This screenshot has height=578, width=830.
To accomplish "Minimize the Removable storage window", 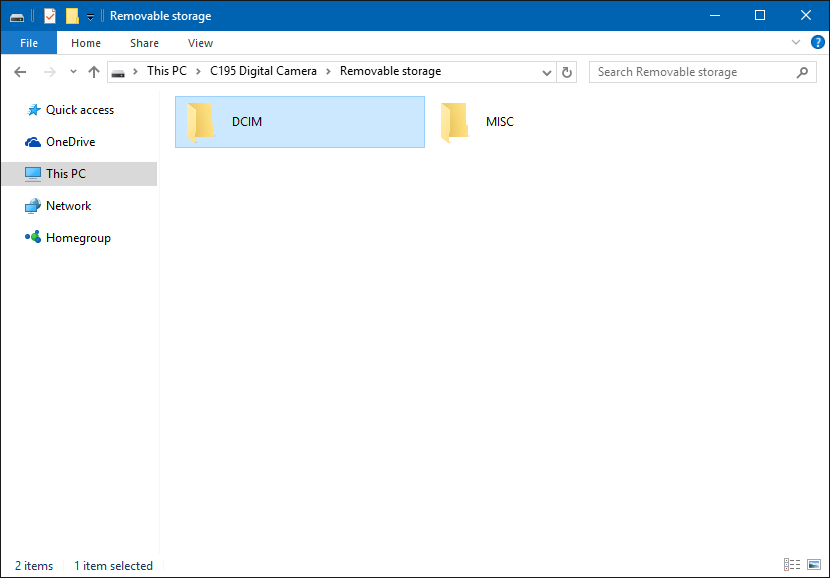I will 714,15.
